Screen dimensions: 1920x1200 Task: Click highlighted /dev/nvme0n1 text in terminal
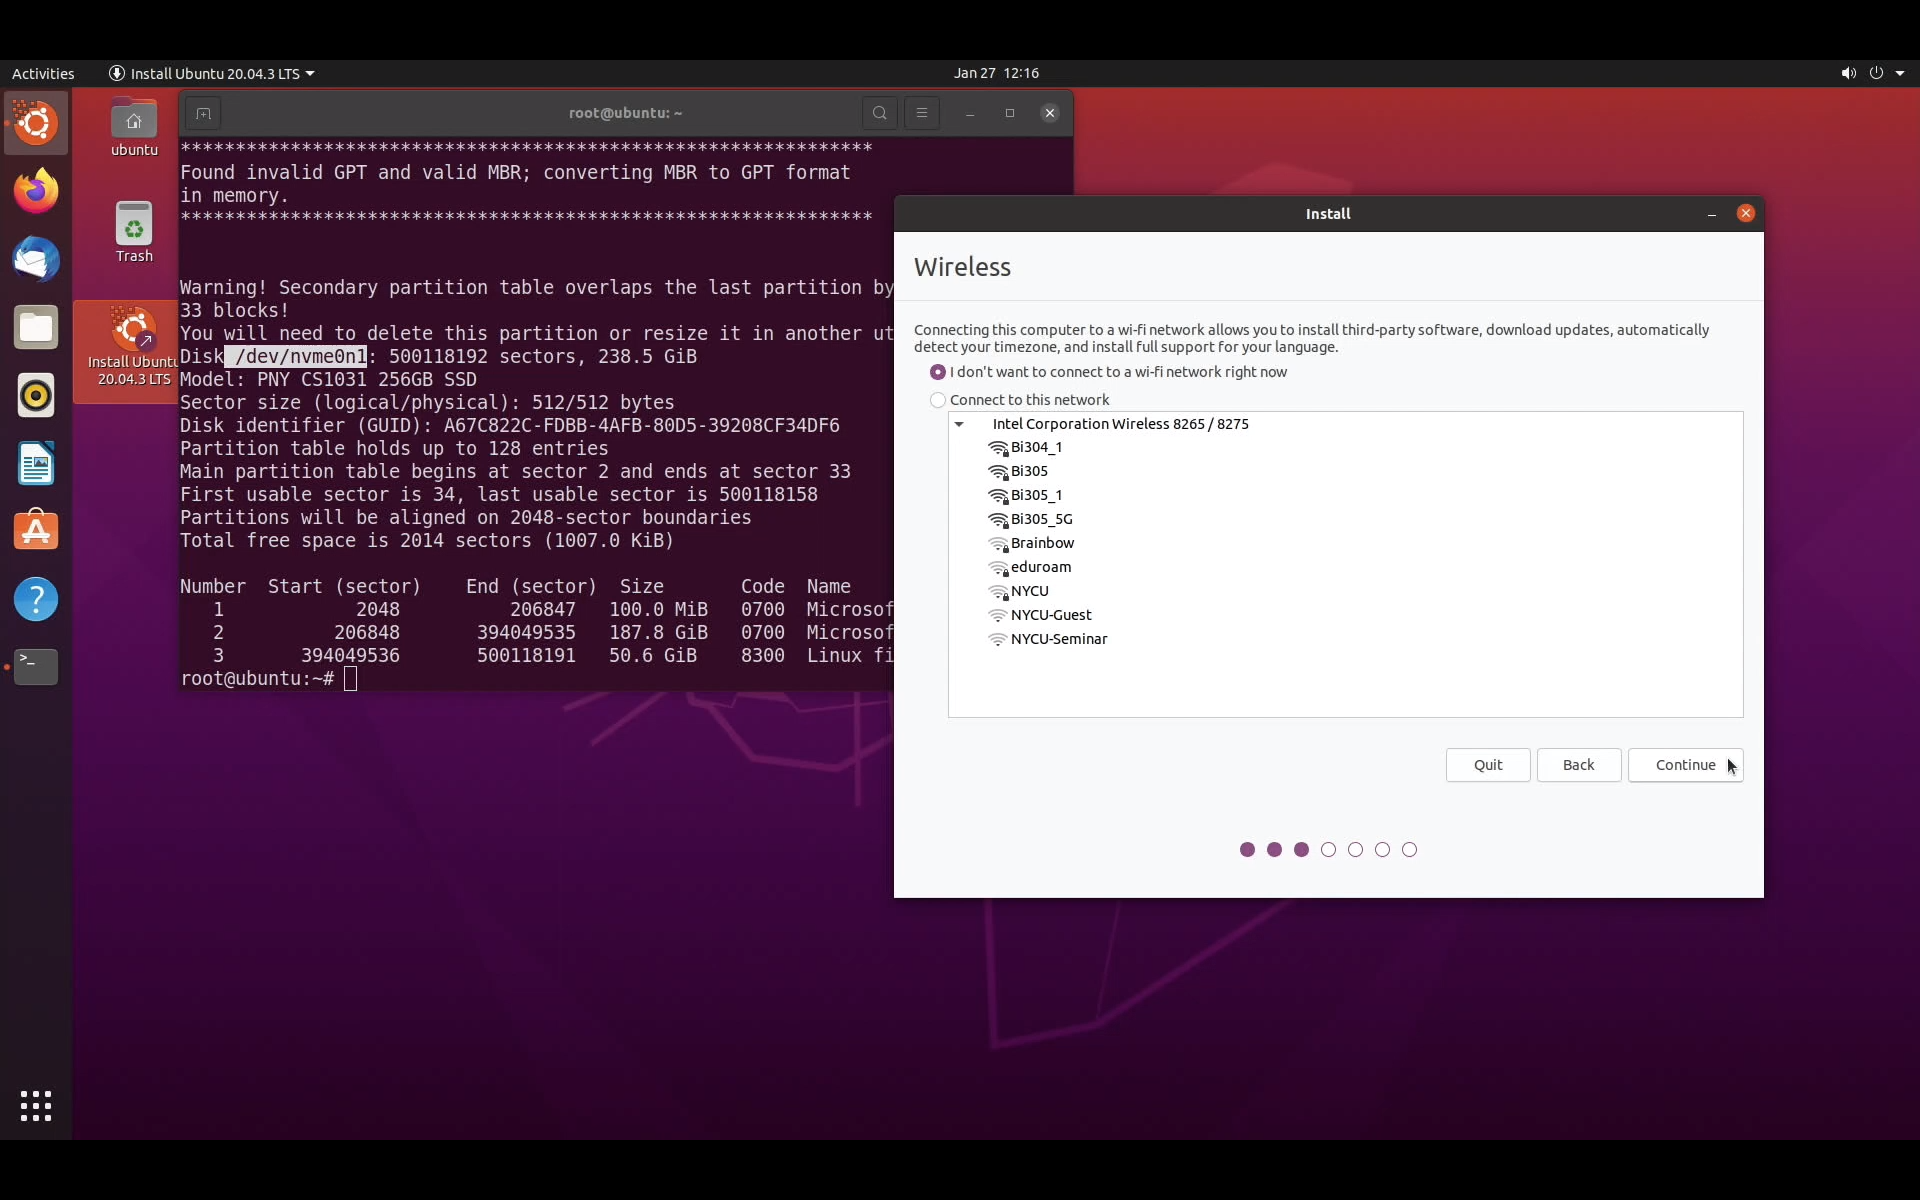pos(296,357)
